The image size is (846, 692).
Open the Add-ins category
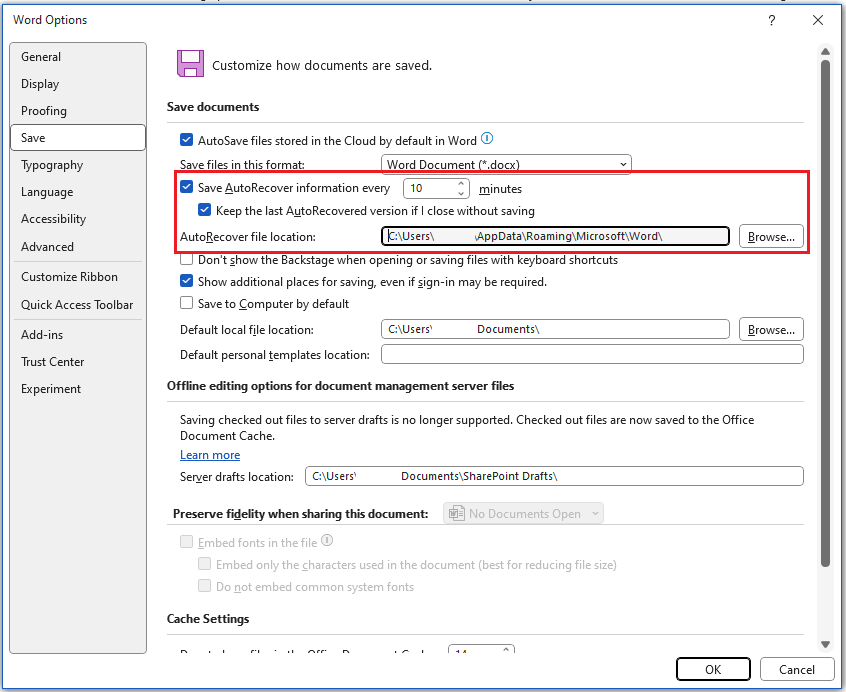(78, 334)
